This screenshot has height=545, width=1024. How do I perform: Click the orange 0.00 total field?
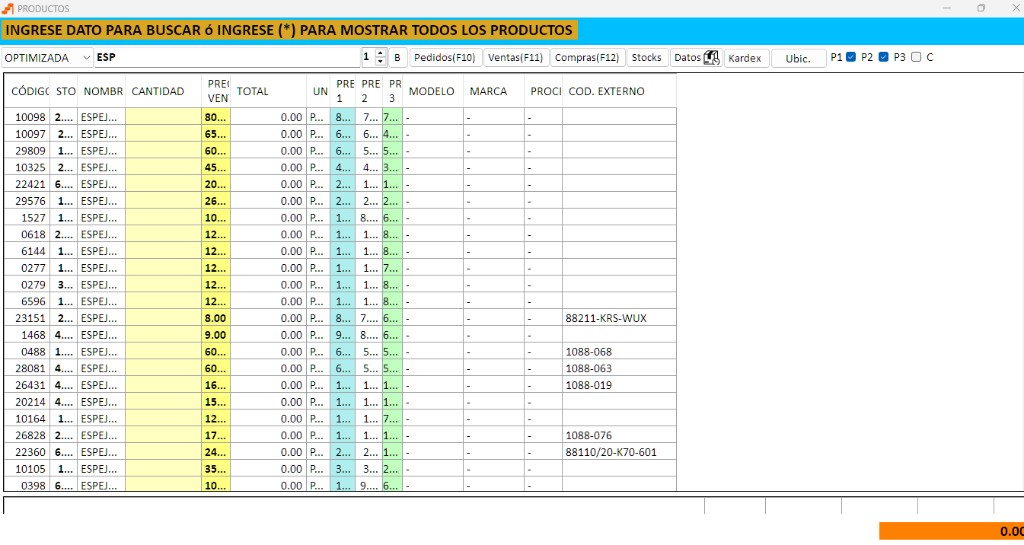[x=952, y=531]
